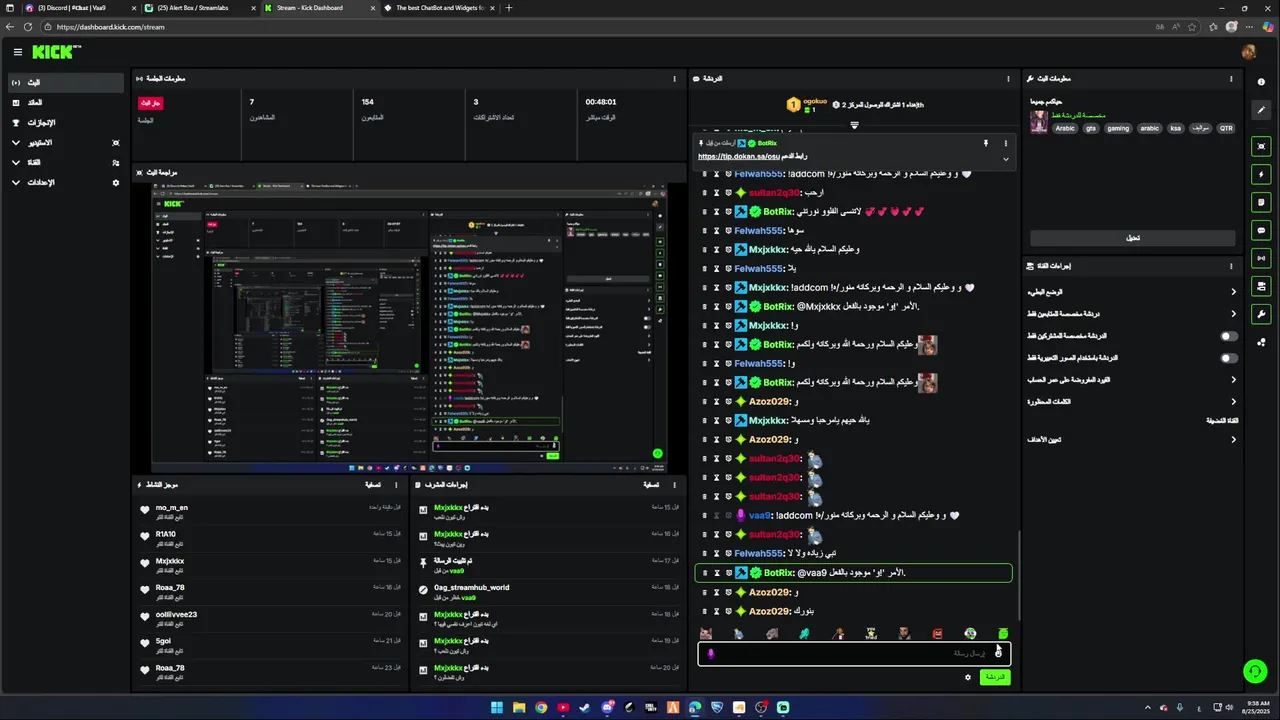Open the hamburger menu beside the Kick logo
The image size is (1280, 720).
click(17, 52)
